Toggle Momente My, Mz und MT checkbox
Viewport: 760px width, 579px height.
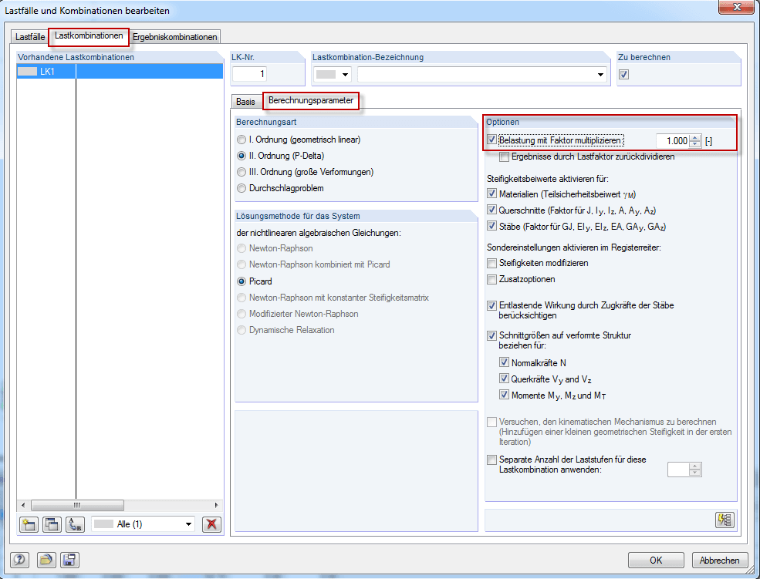[x=505, y=395]
